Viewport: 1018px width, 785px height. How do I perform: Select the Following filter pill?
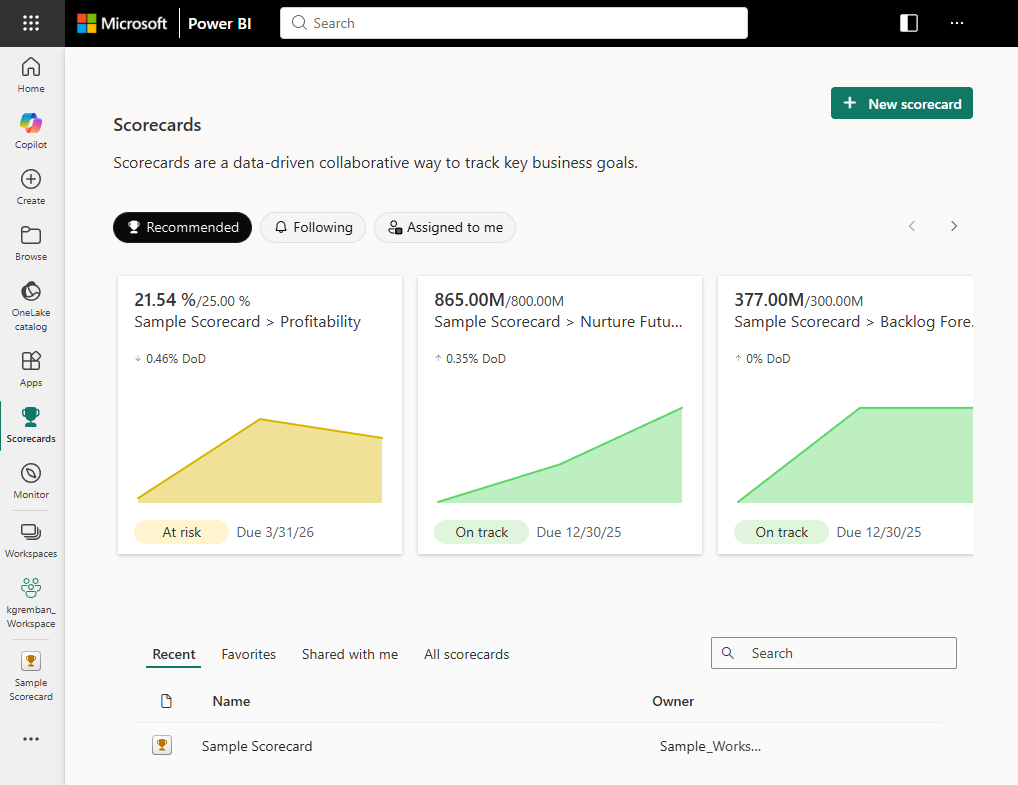coord(313,227)
